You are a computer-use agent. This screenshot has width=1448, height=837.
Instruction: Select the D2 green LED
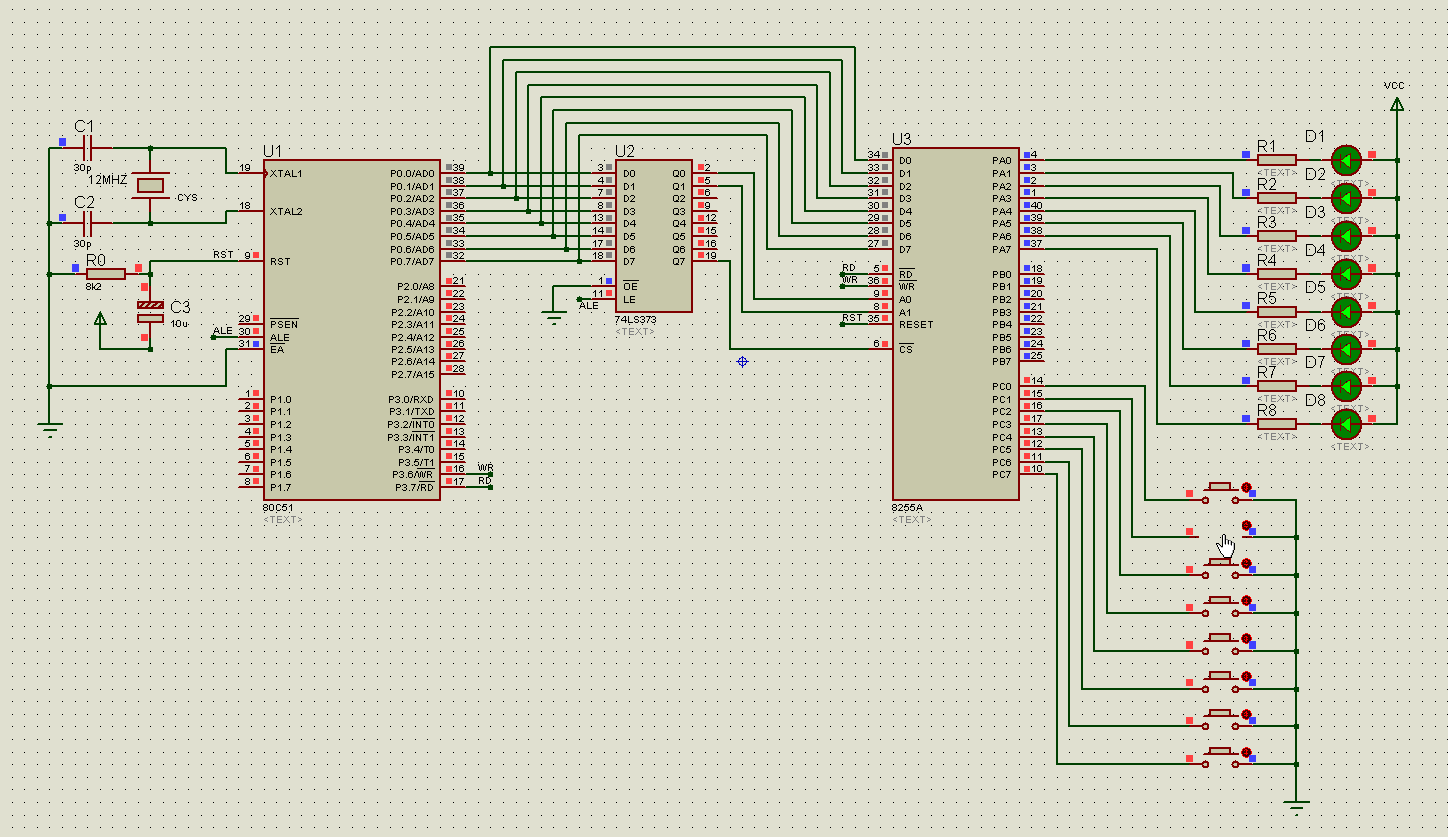[1347, 197]
